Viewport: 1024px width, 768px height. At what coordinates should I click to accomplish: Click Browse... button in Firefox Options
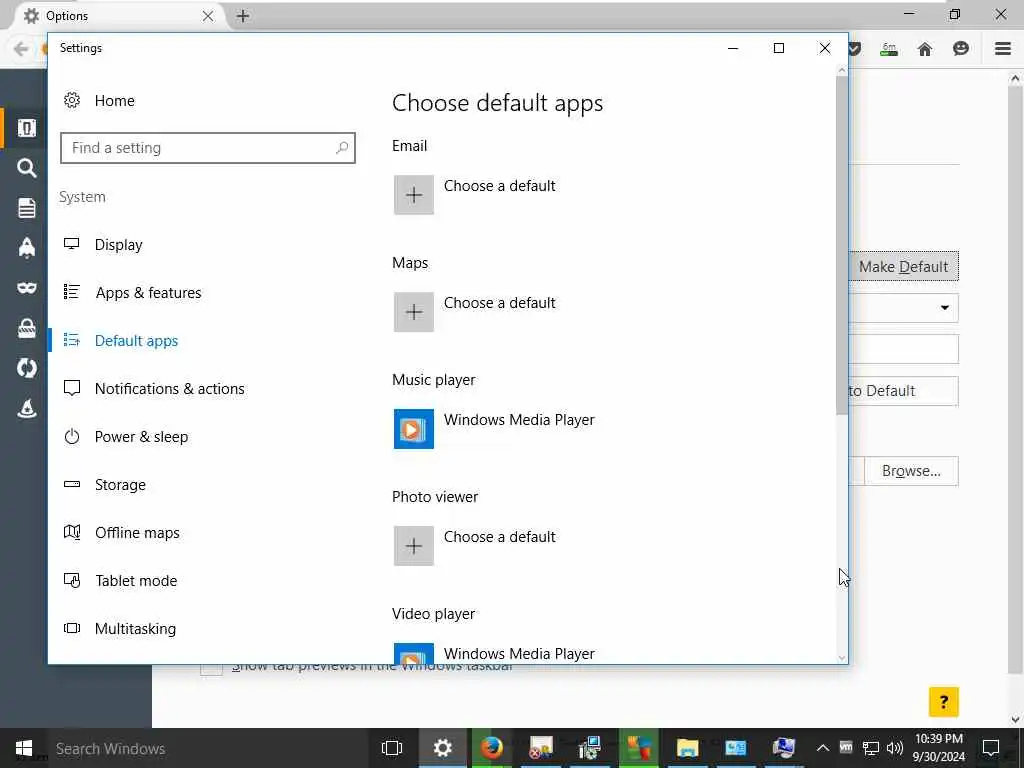click(x=911, y=471)
